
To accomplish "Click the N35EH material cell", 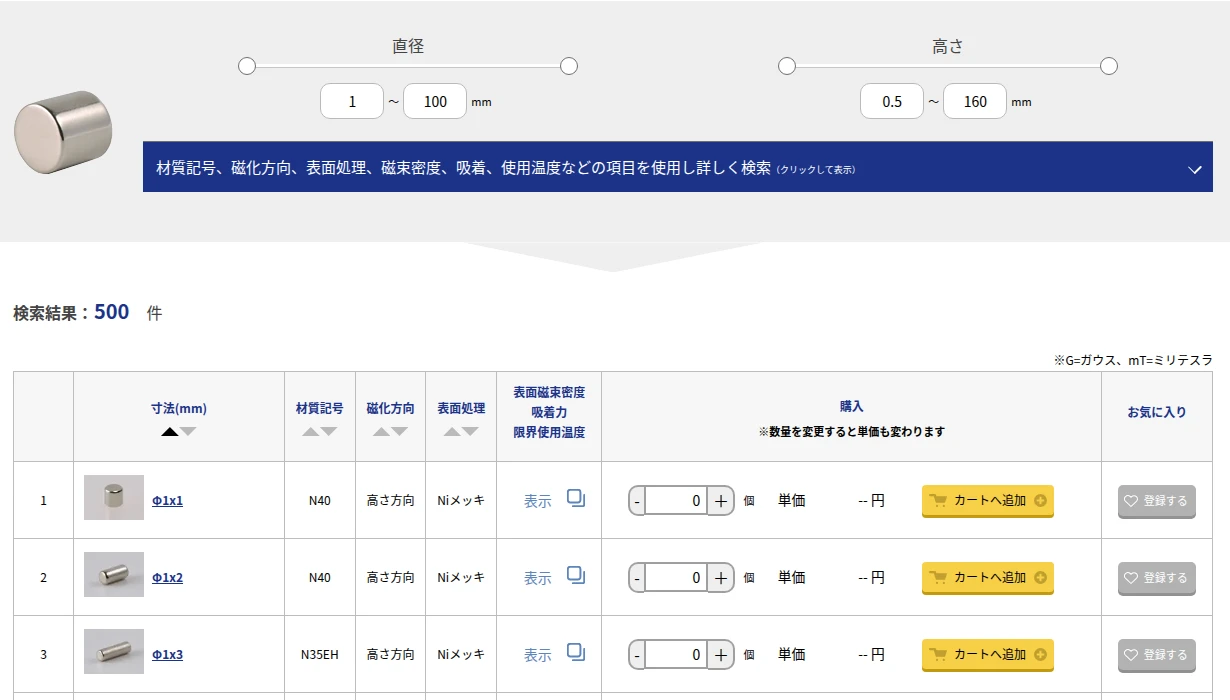I will pyautogui.click(x=320, y=655).
